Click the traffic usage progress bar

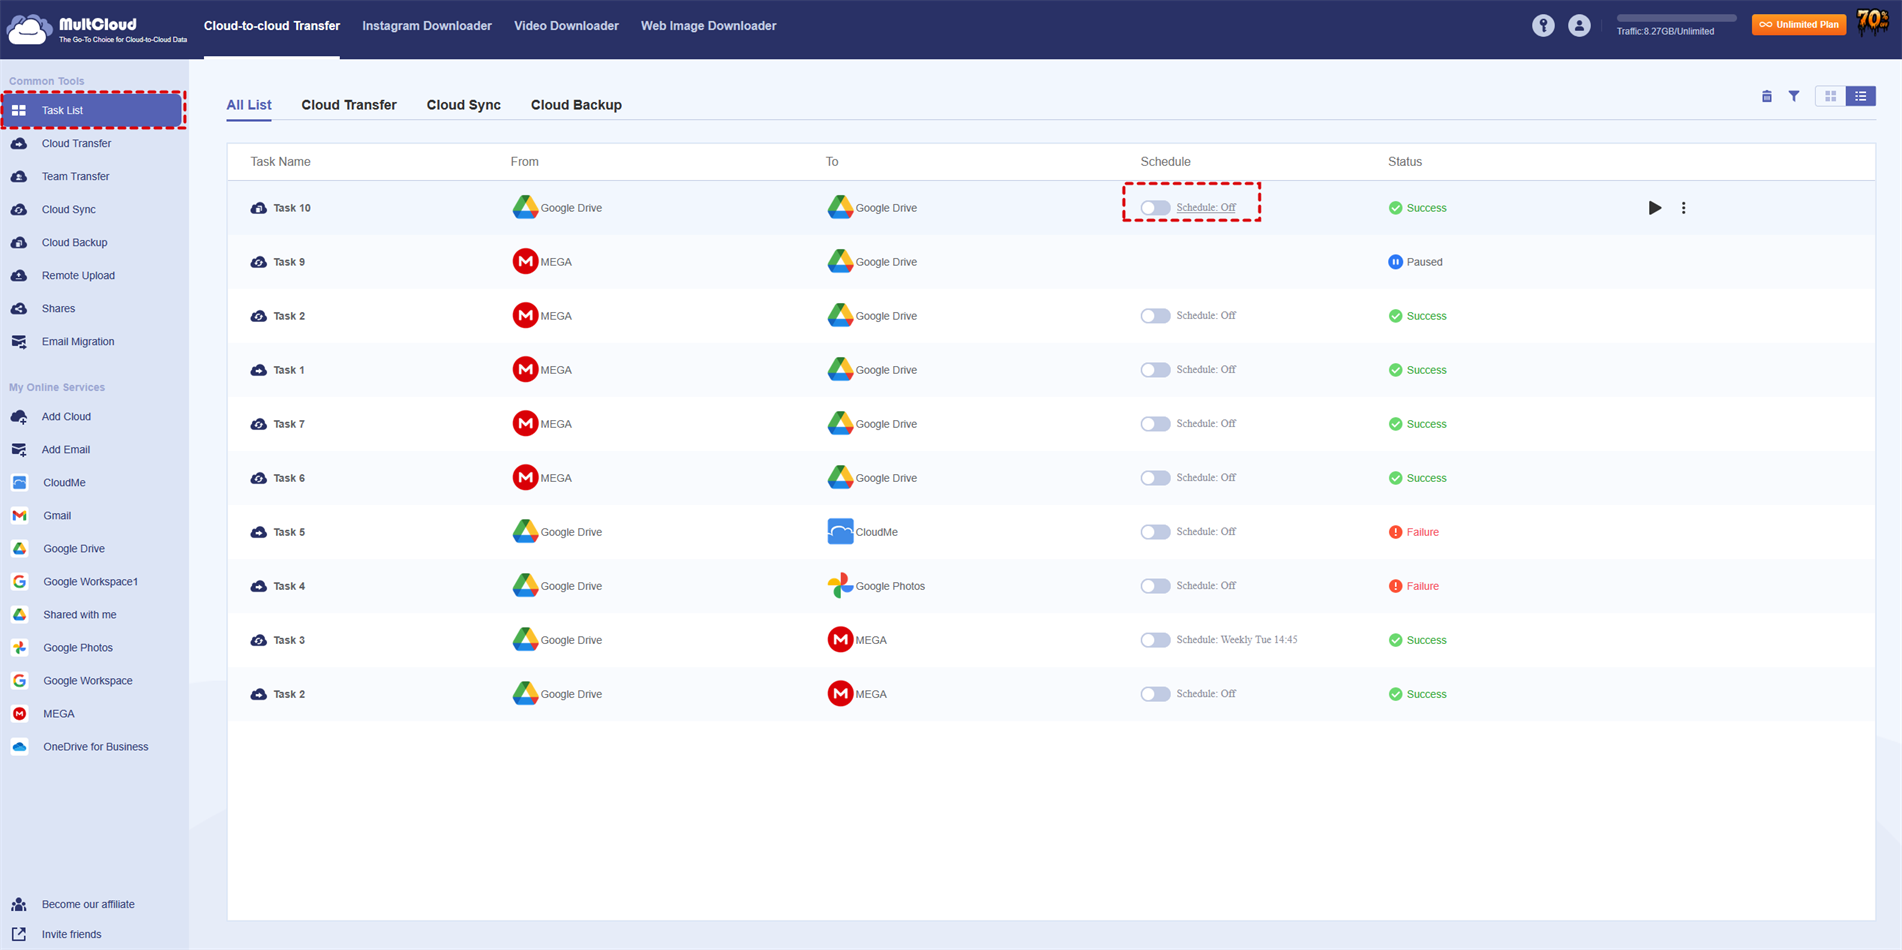pyautogui.click(x=1676, y=18)
